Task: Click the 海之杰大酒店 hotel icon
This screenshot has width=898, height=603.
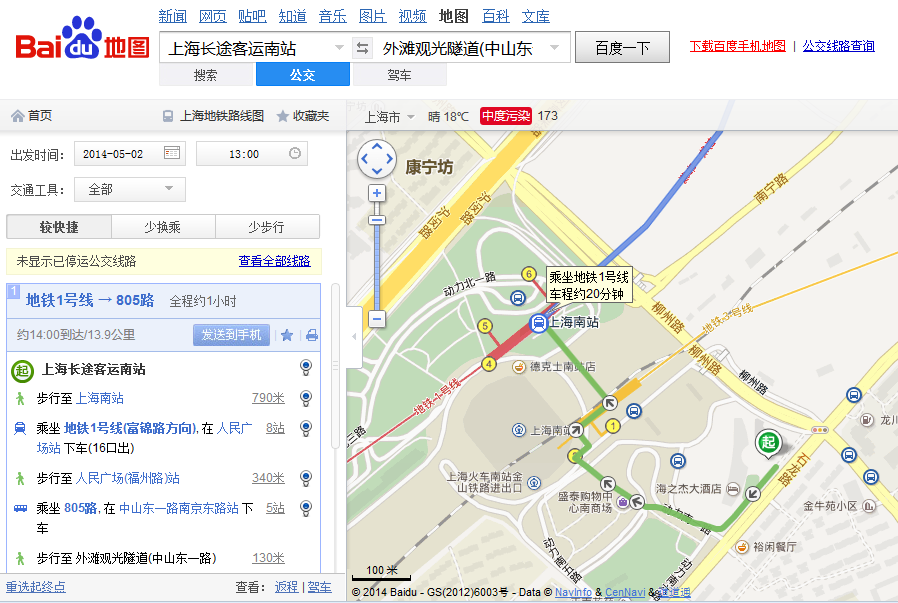Action: (x=732, y=488)
